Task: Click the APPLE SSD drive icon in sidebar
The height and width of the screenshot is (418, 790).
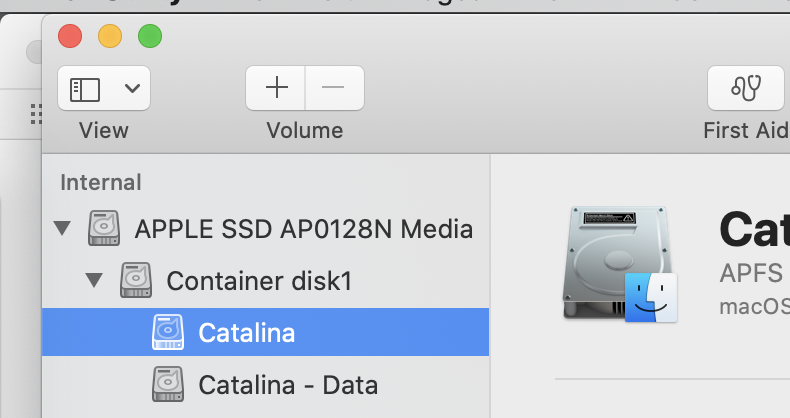Action: (x=104, y=229)
